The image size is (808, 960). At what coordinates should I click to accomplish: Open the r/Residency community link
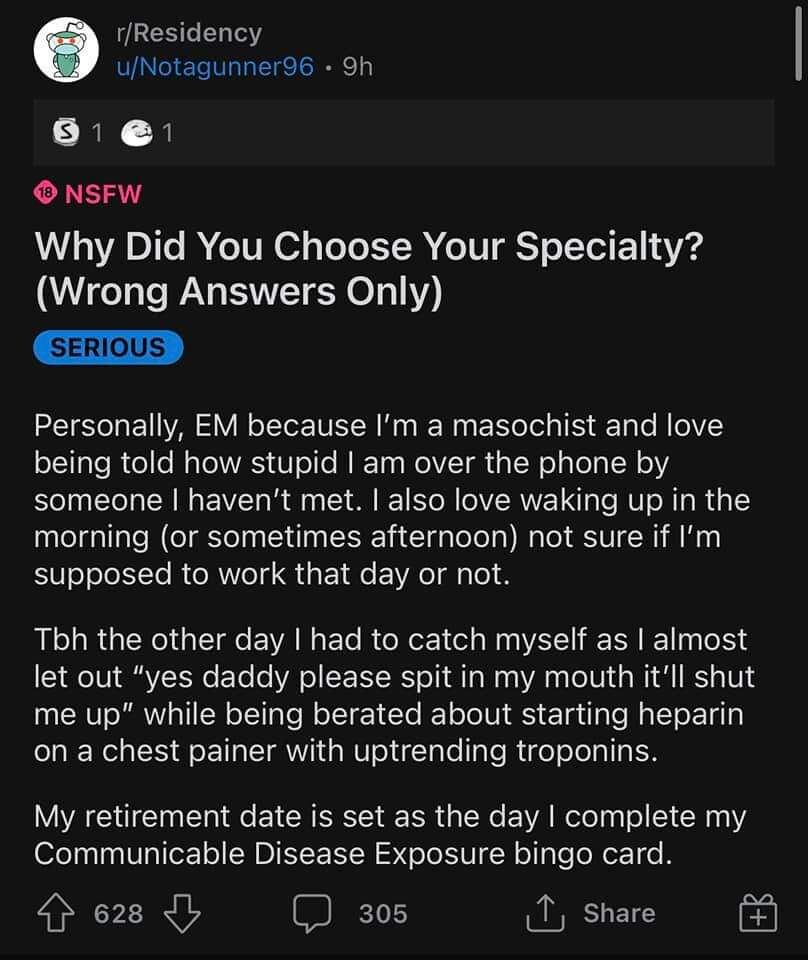pyautogui.click(x=189, y=32)
